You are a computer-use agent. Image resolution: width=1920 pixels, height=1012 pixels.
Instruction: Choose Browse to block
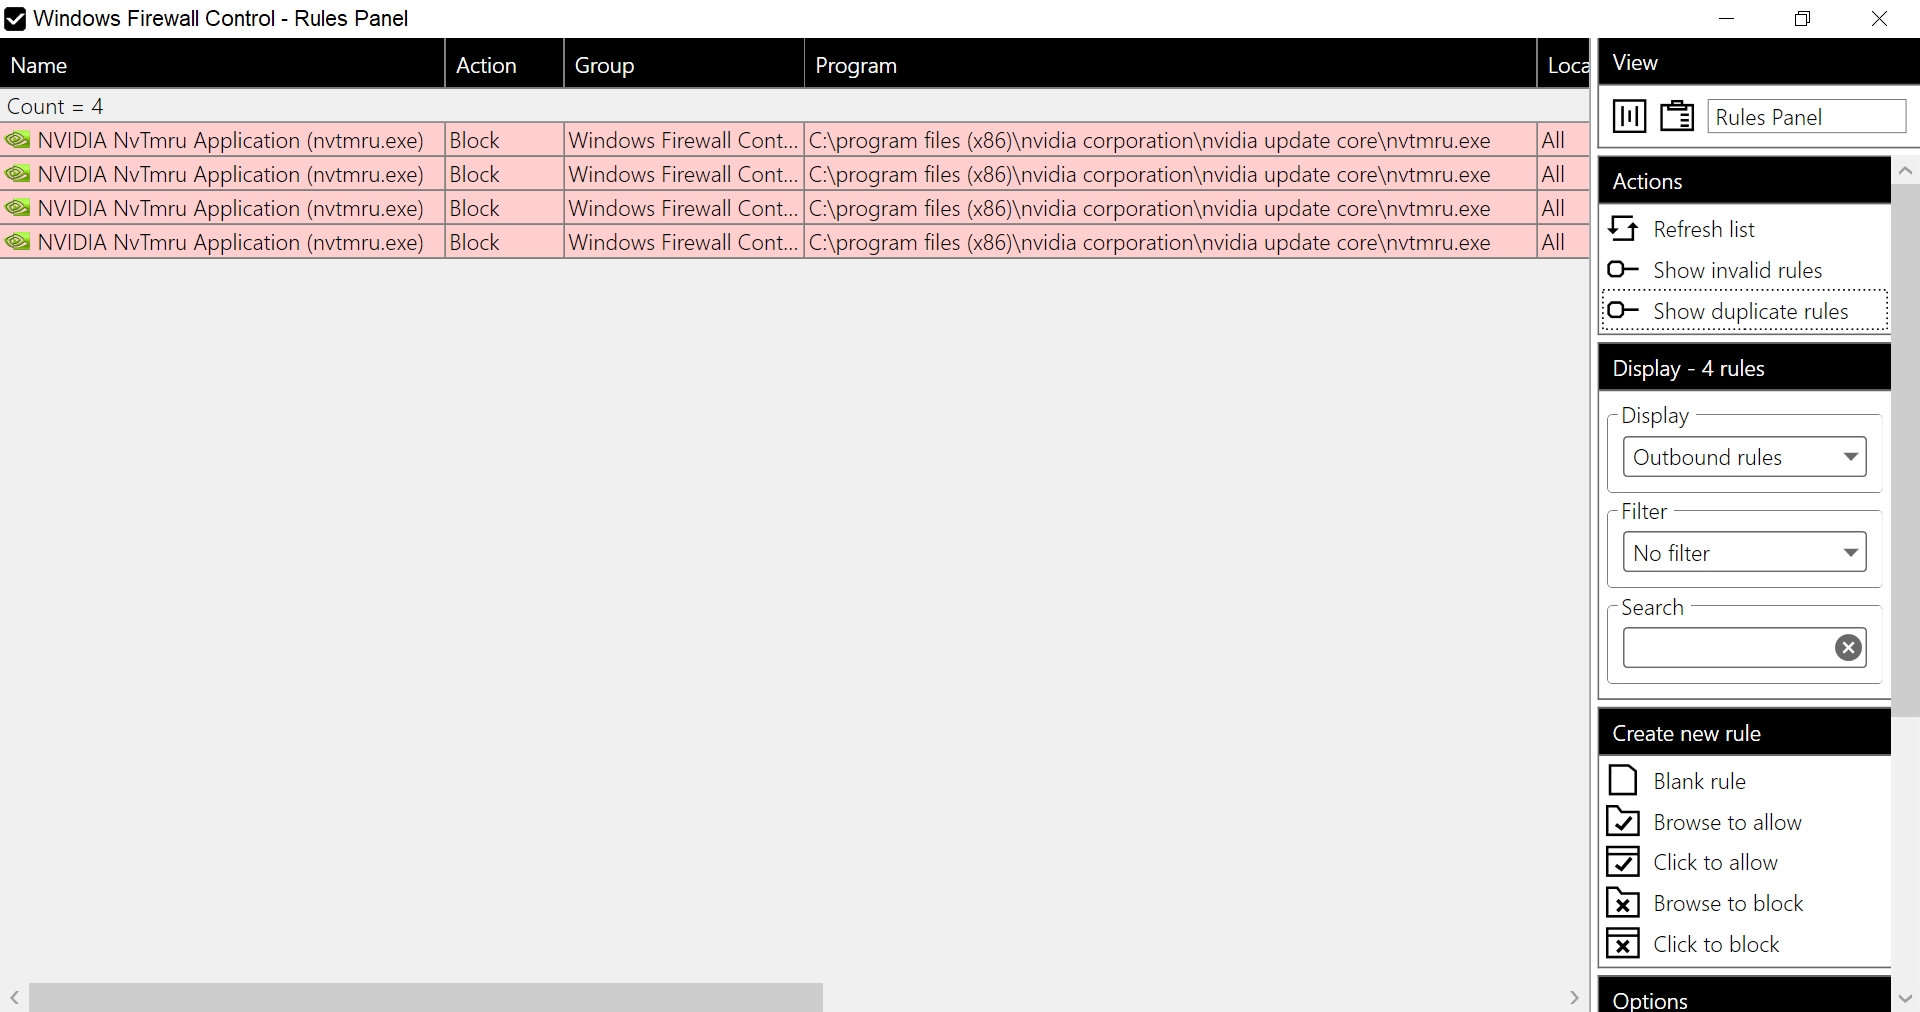tap(1745, 903)
